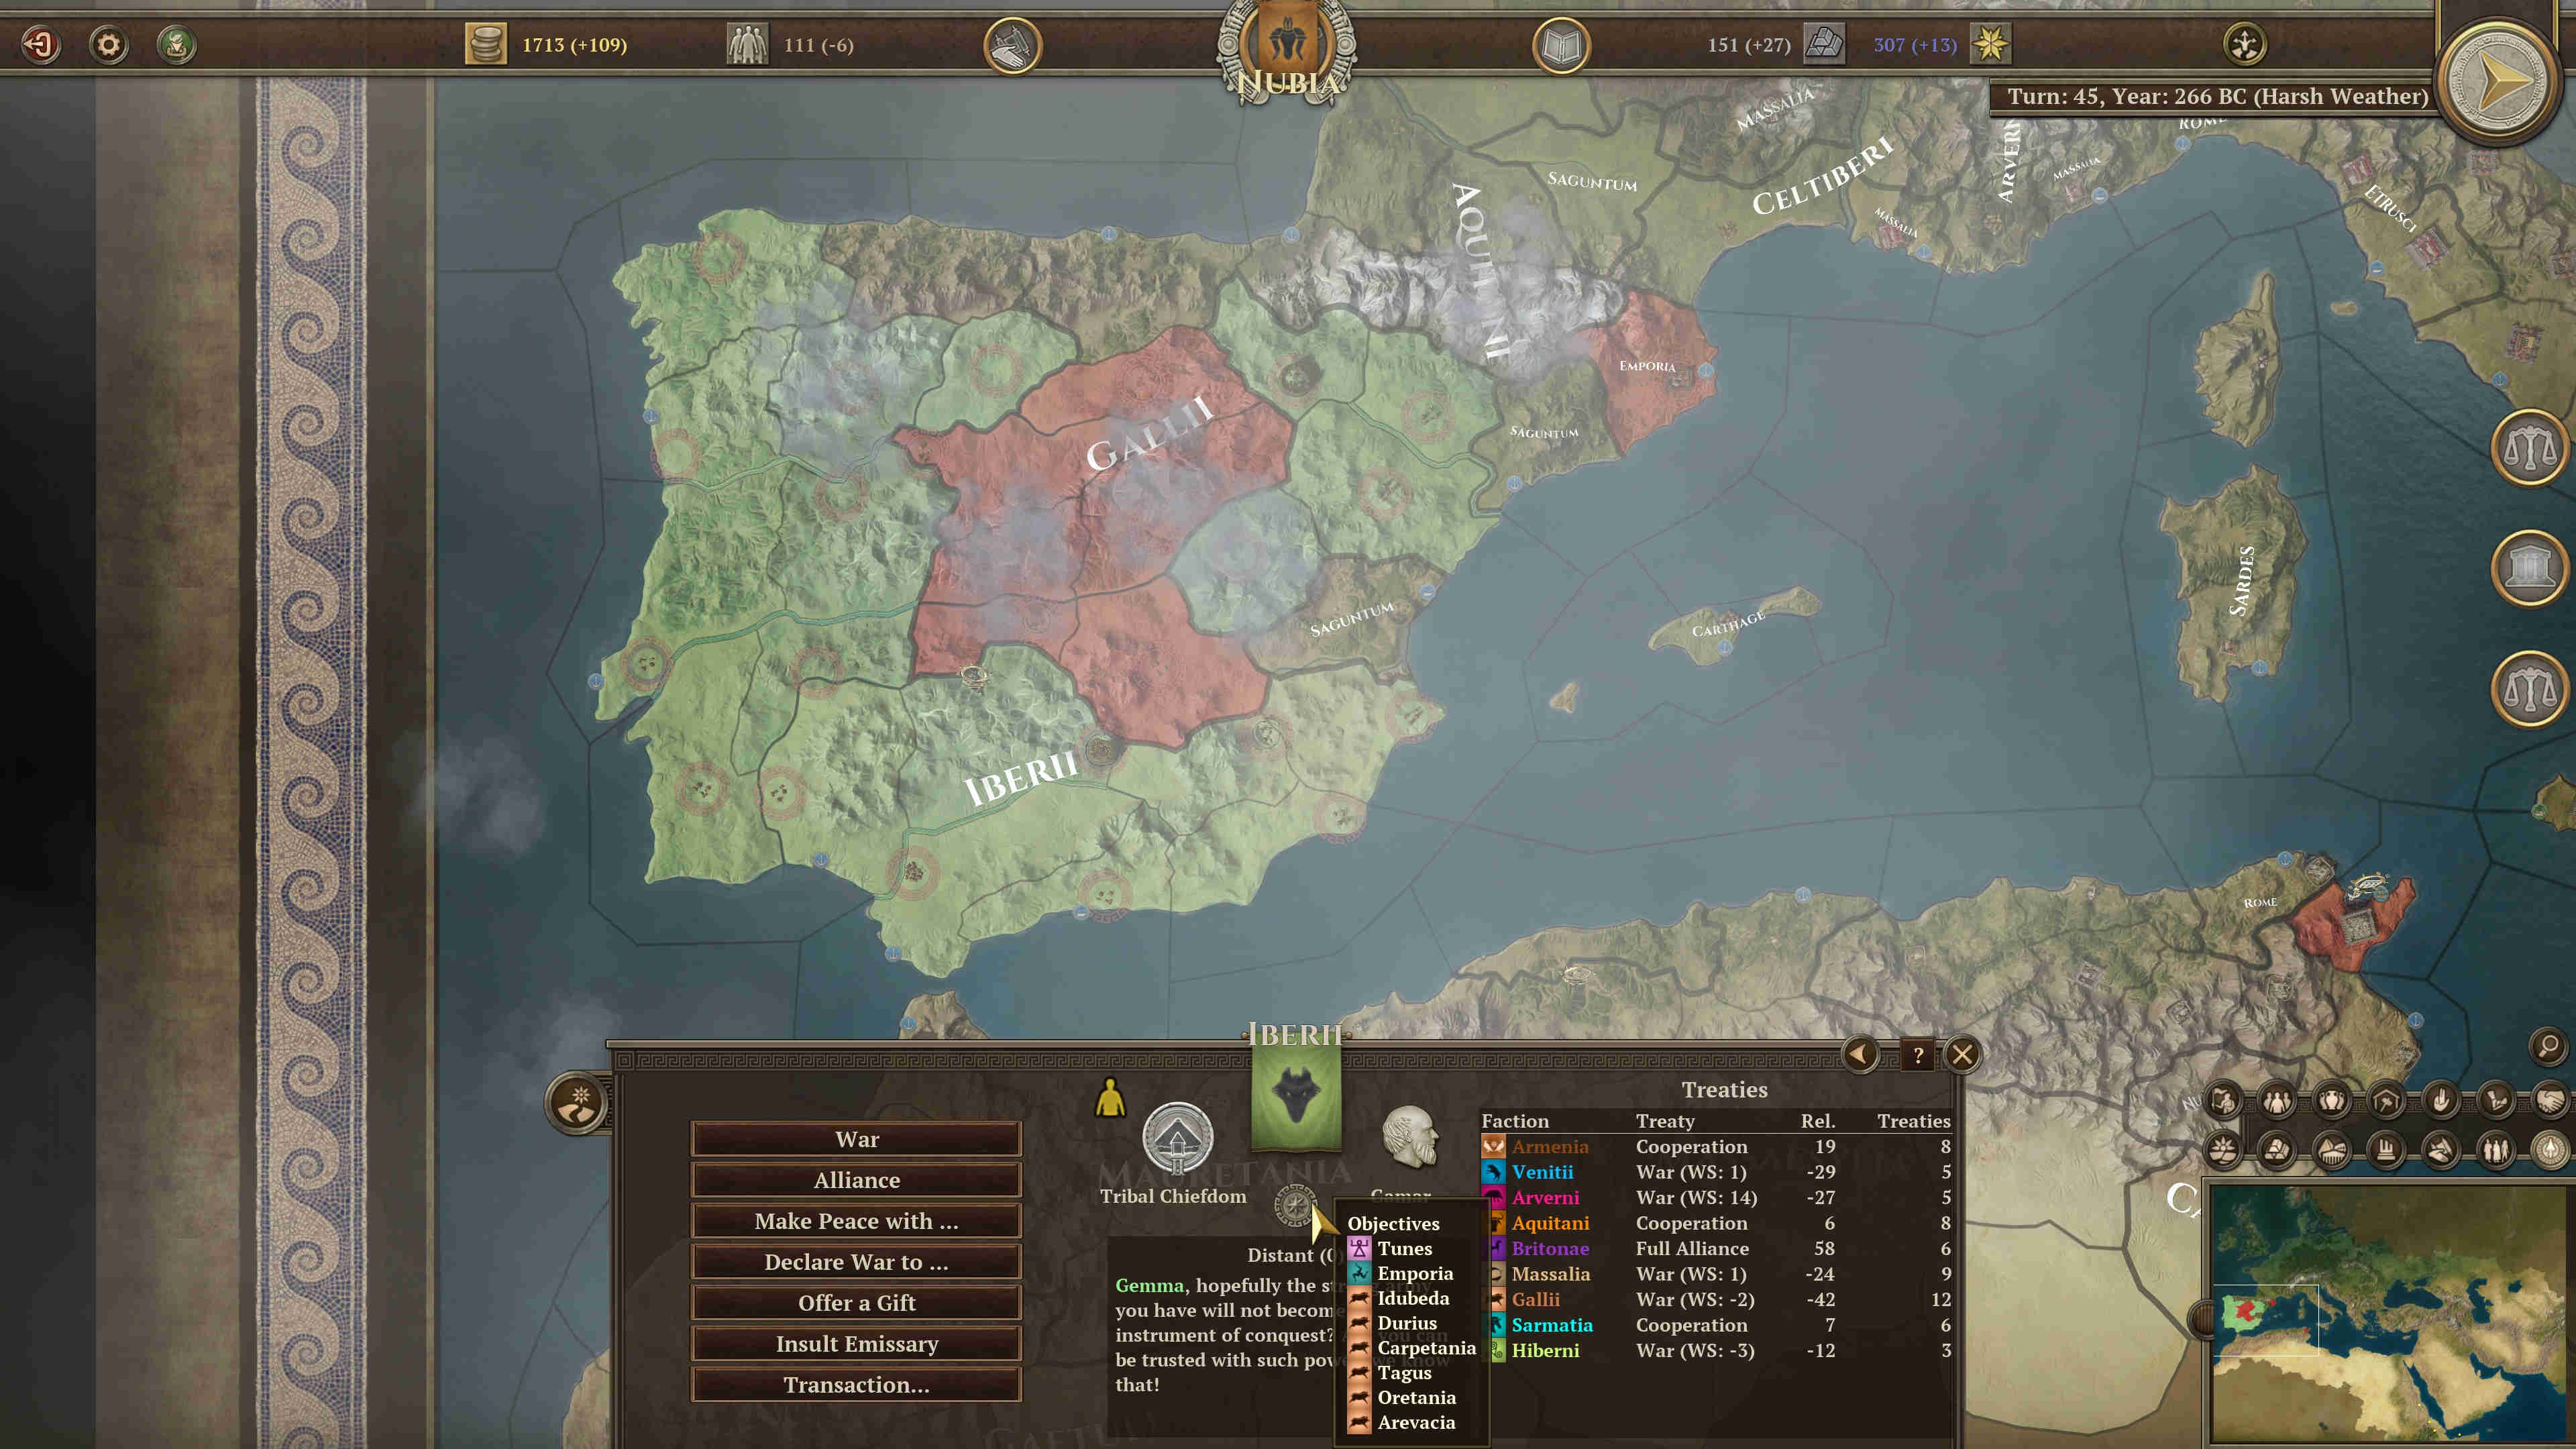Click the gold star culture icon
Viewport: 2576px width, 1449px height.
click(x=1990, y=44)
